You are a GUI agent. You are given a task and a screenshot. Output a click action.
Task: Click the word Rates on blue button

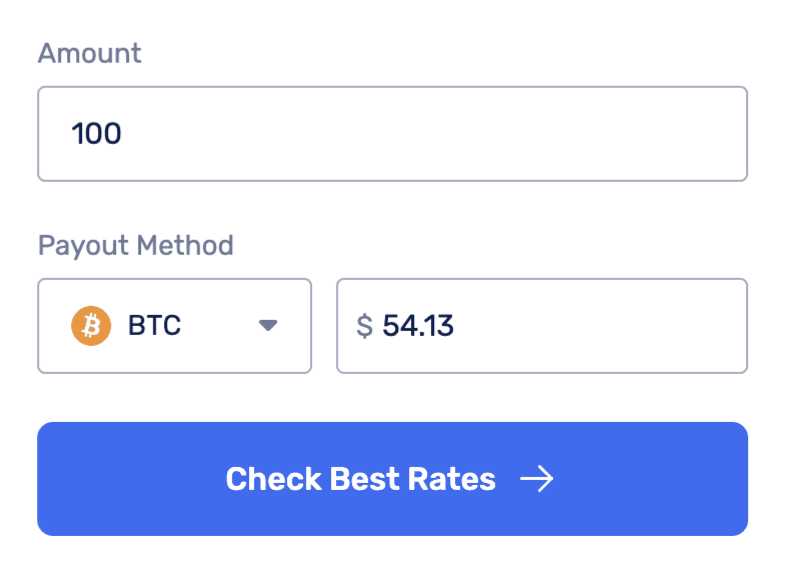(x=455, y=479)
